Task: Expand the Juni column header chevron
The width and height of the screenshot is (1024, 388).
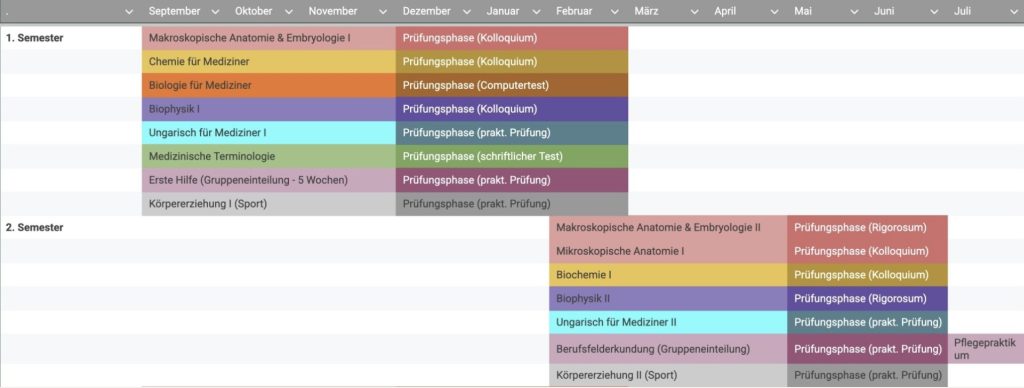Action: (x=934, y=12)
